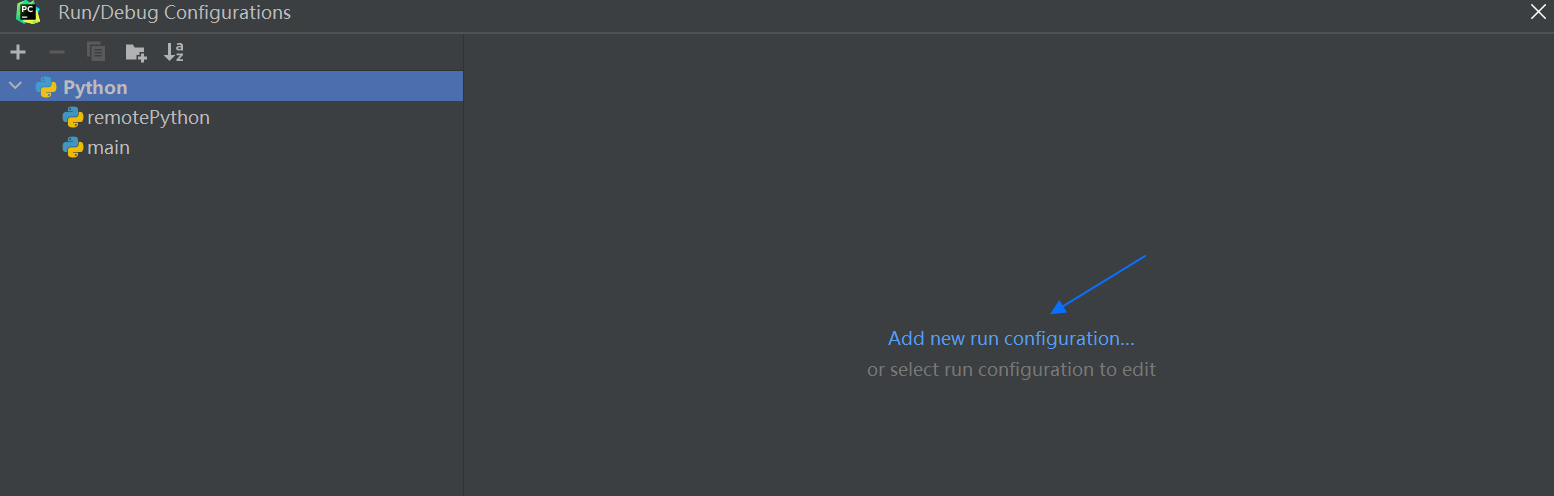Screen dimensions: 1554x496
Task: Click the PyCharm logo in title bar
Action: click(28, 13)
